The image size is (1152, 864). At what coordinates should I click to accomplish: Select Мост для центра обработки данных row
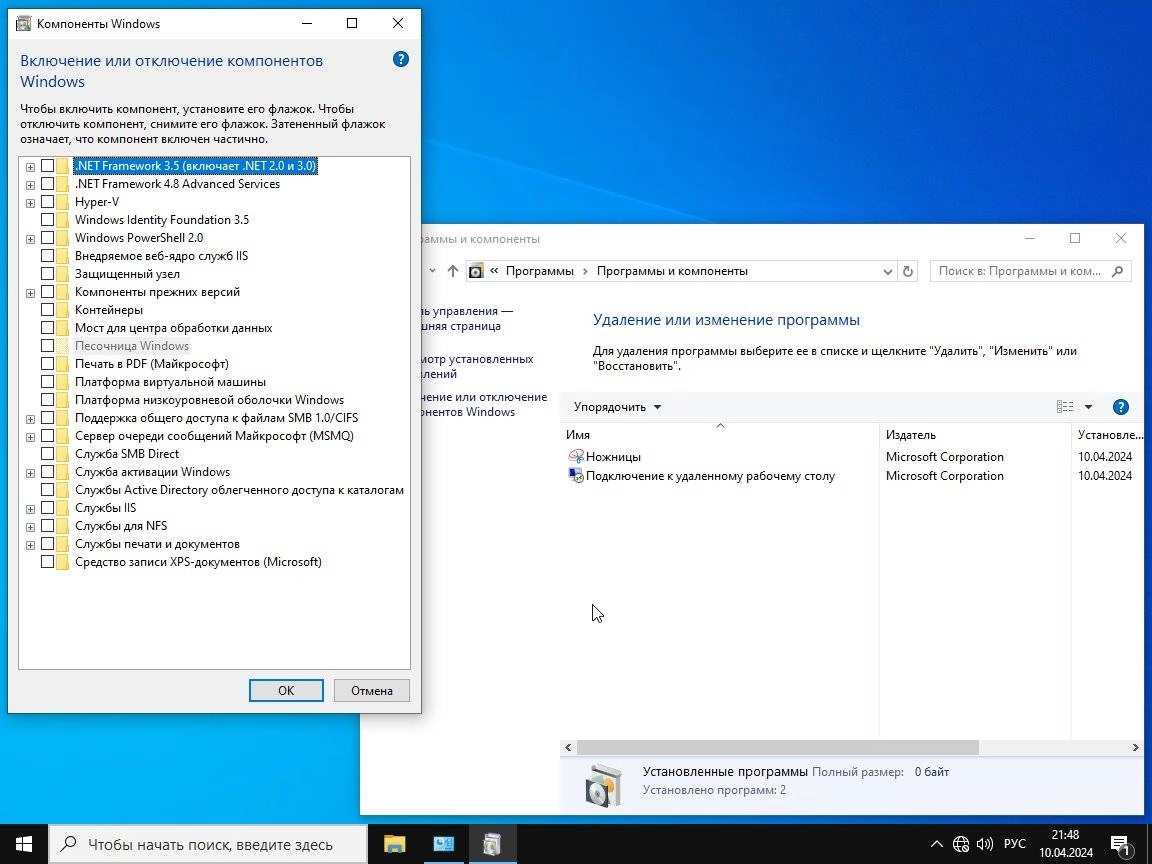coord(173,328)
